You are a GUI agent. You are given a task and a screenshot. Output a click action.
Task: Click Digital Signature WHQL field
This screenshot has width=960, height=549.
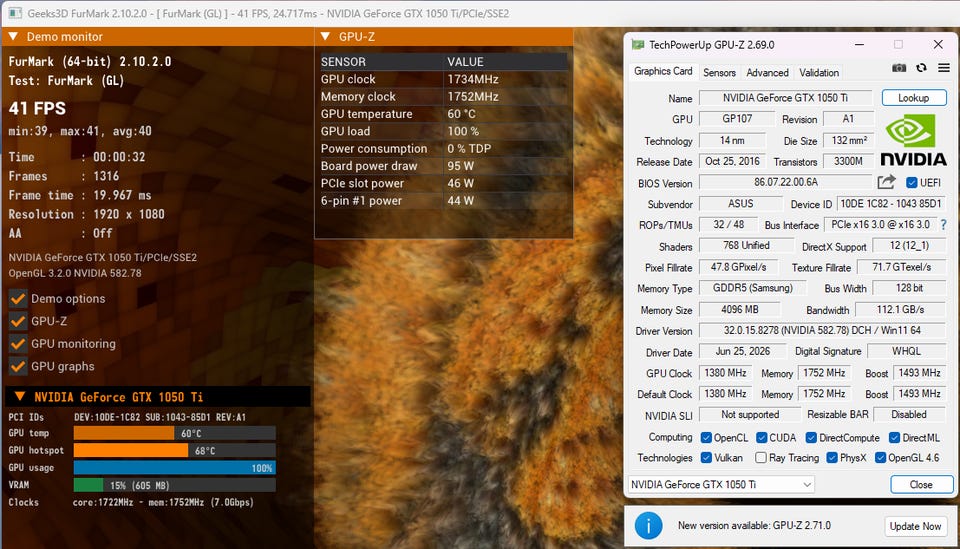coord(906,351)
